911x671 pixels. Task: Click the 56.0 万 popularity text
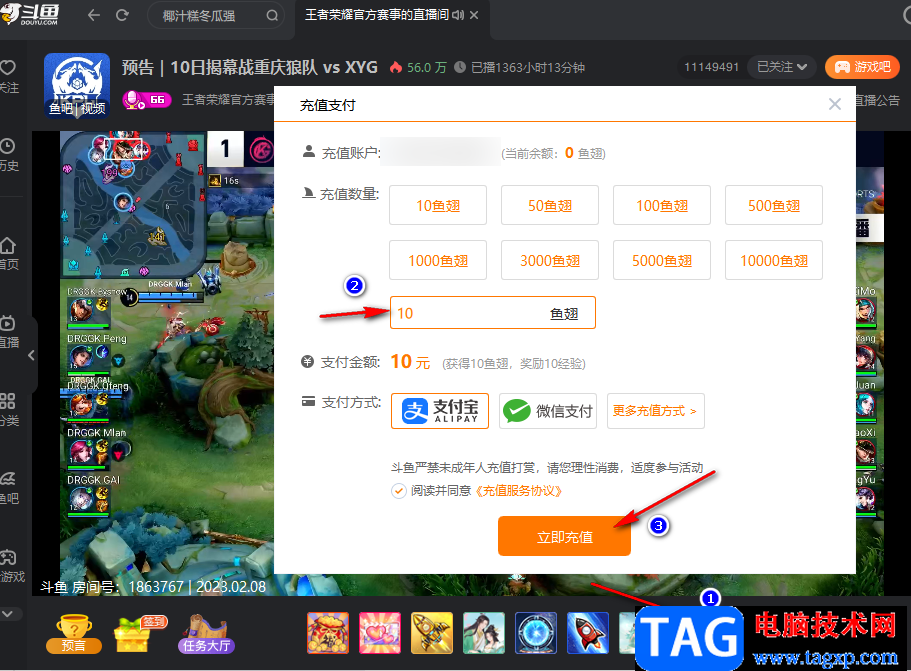[x=426, y=67]
